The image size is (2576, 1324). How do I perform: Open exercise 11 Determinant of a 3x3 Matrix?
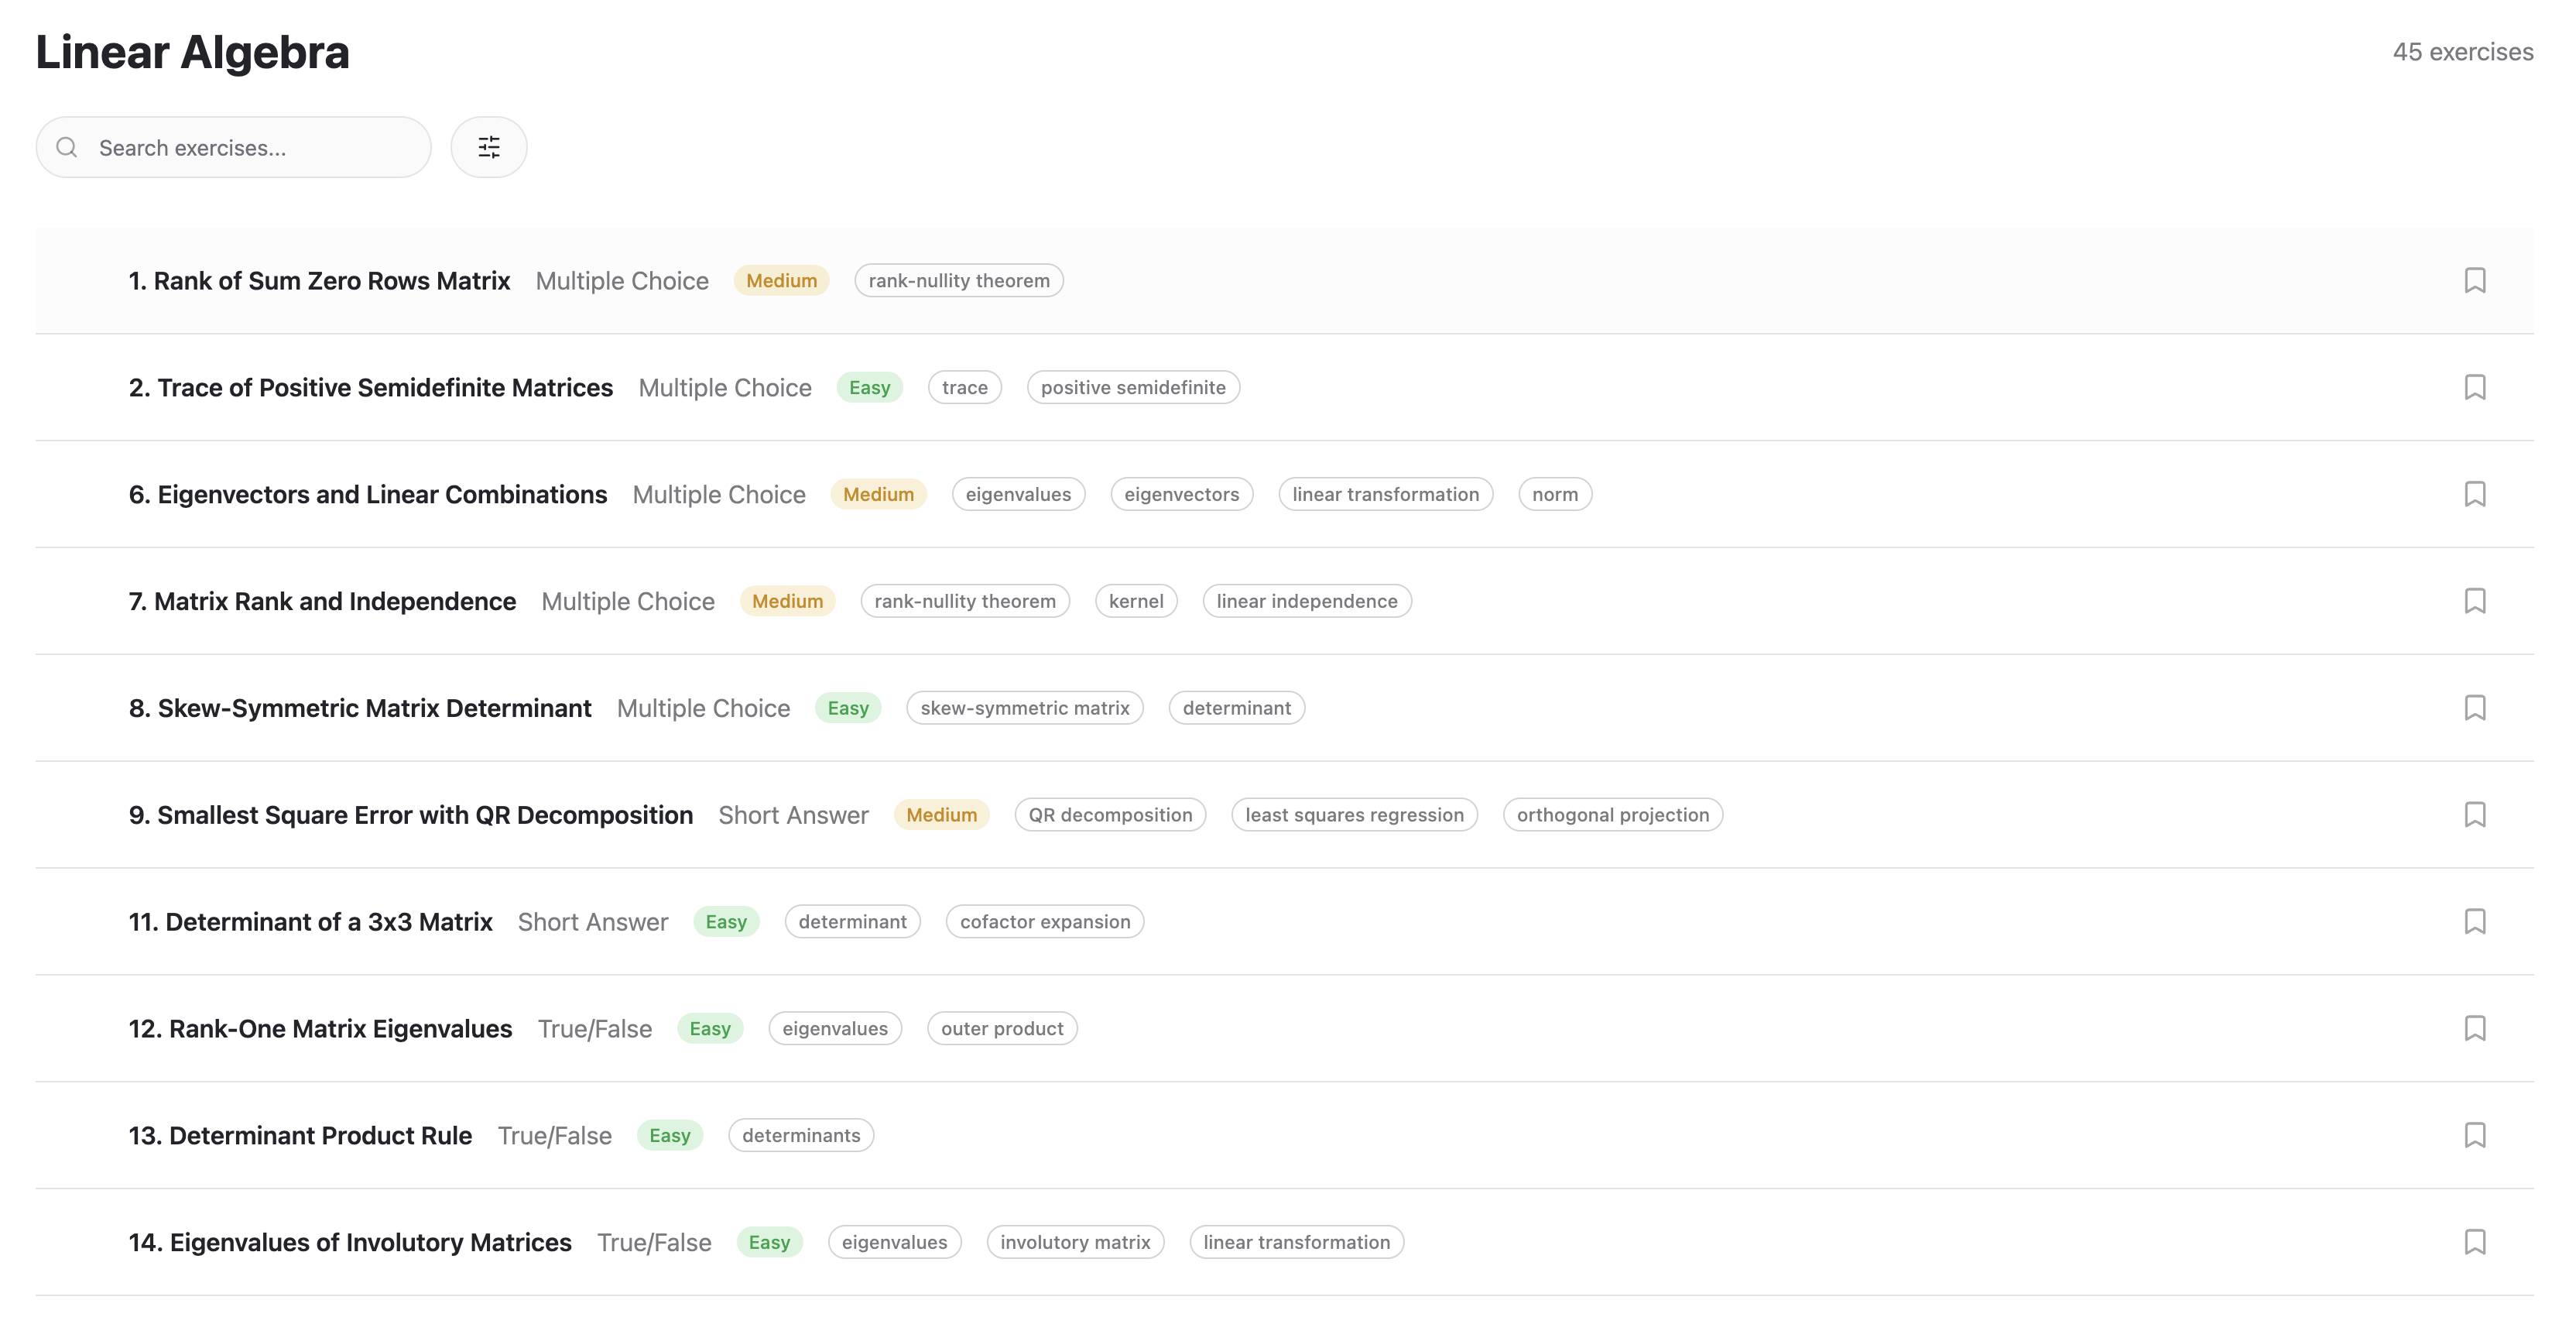coord(311,922)
